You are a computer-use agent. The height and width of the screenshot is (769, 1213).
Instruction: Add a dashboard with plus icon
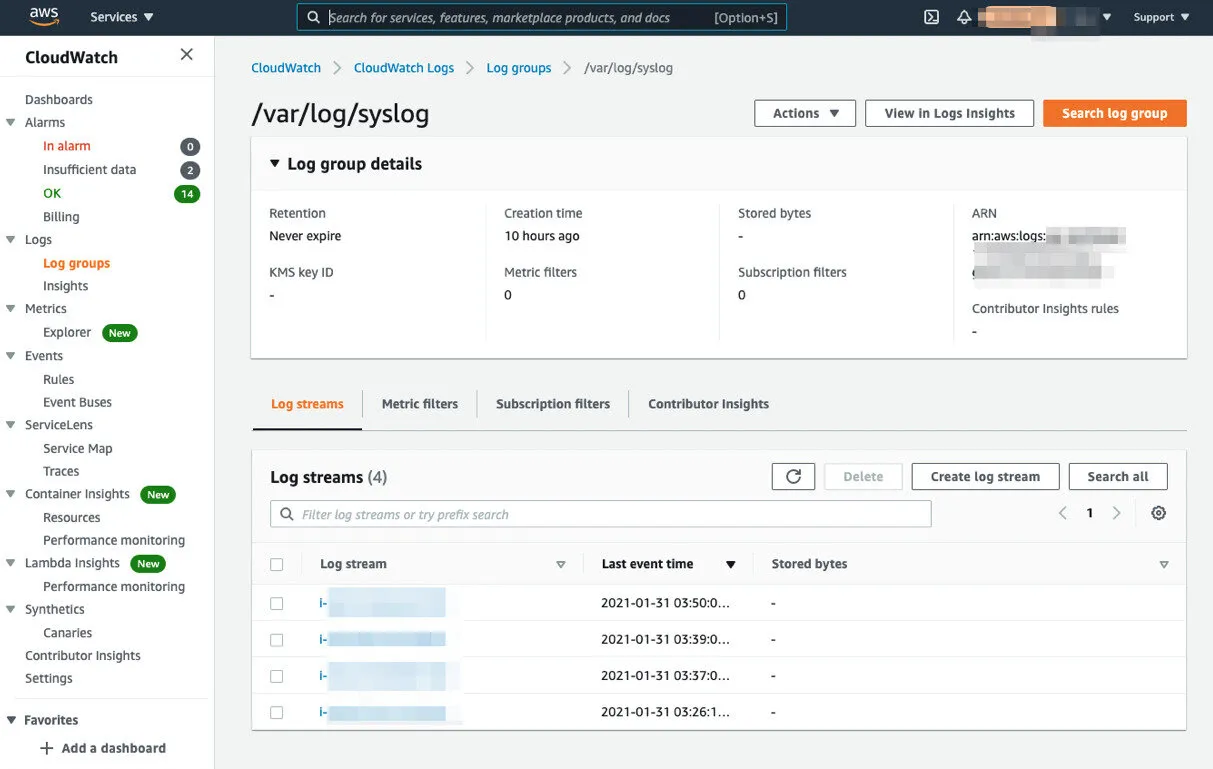[46, 748]
